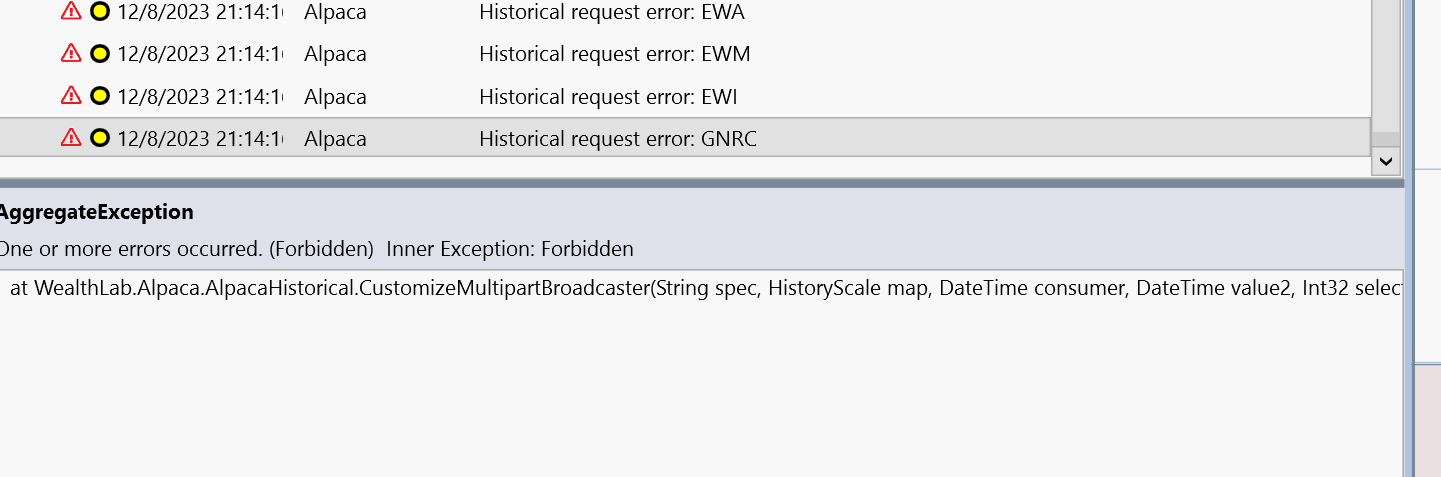Click the AggregateException heading
The width and height of the screenshot is (1441, 477).
click(x=96, y=212)
